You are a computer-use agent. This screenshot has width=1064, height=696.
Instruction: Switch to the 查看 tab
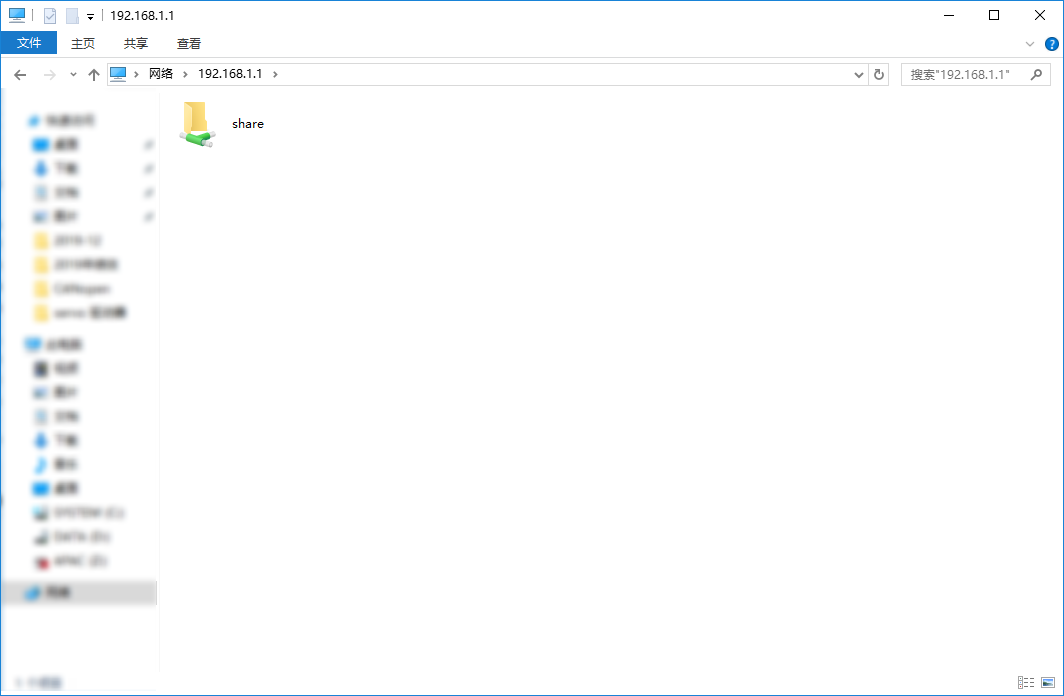coord(189,43)
